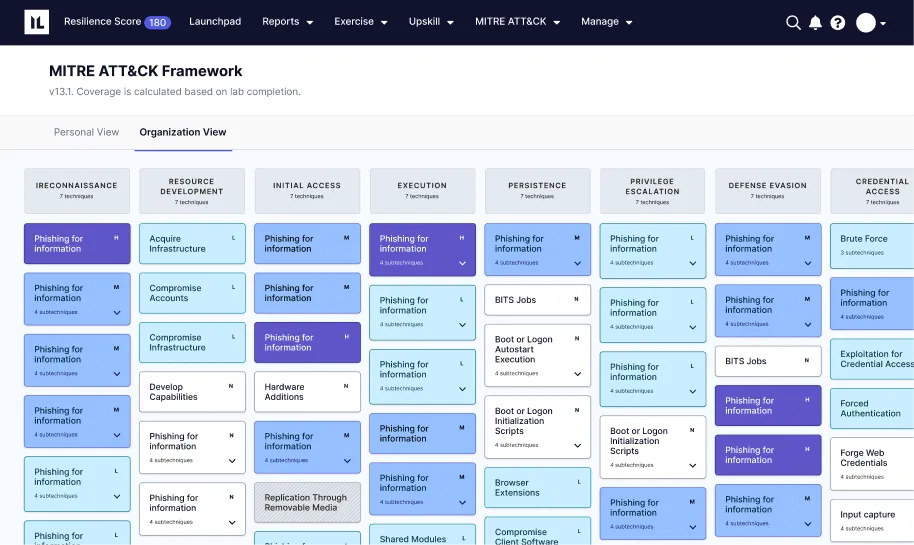Open the MITRE ATT&CK dropdown menu
The height and width of the screenshot is (545, 914).
pos(517,22)
